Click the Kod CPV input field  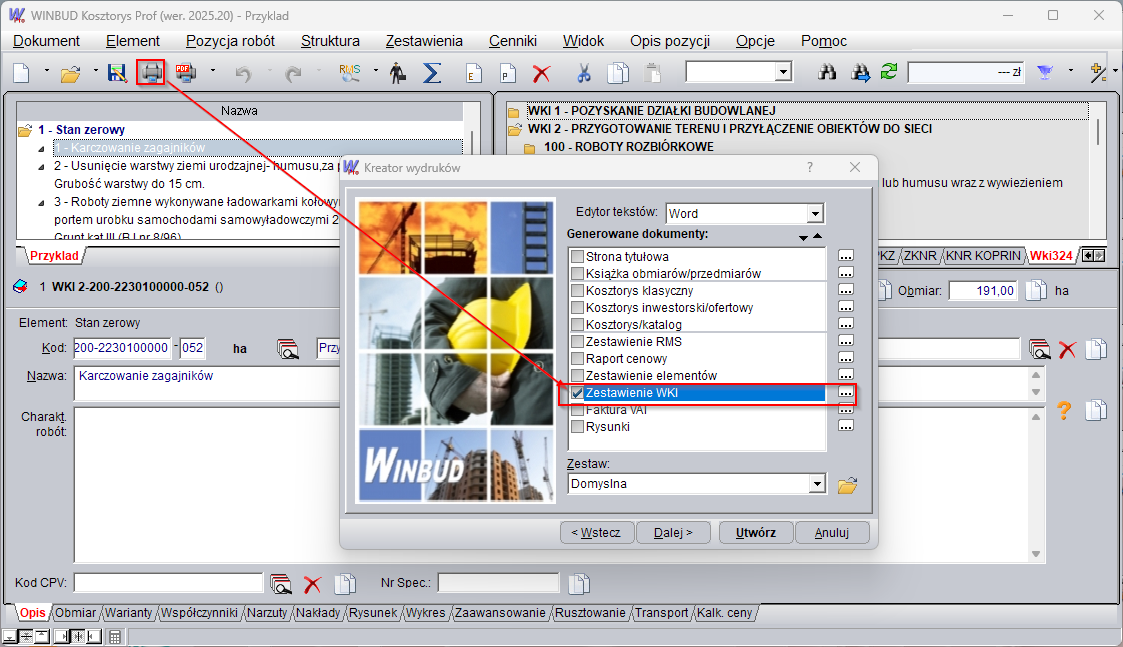[x=168, y=583]
